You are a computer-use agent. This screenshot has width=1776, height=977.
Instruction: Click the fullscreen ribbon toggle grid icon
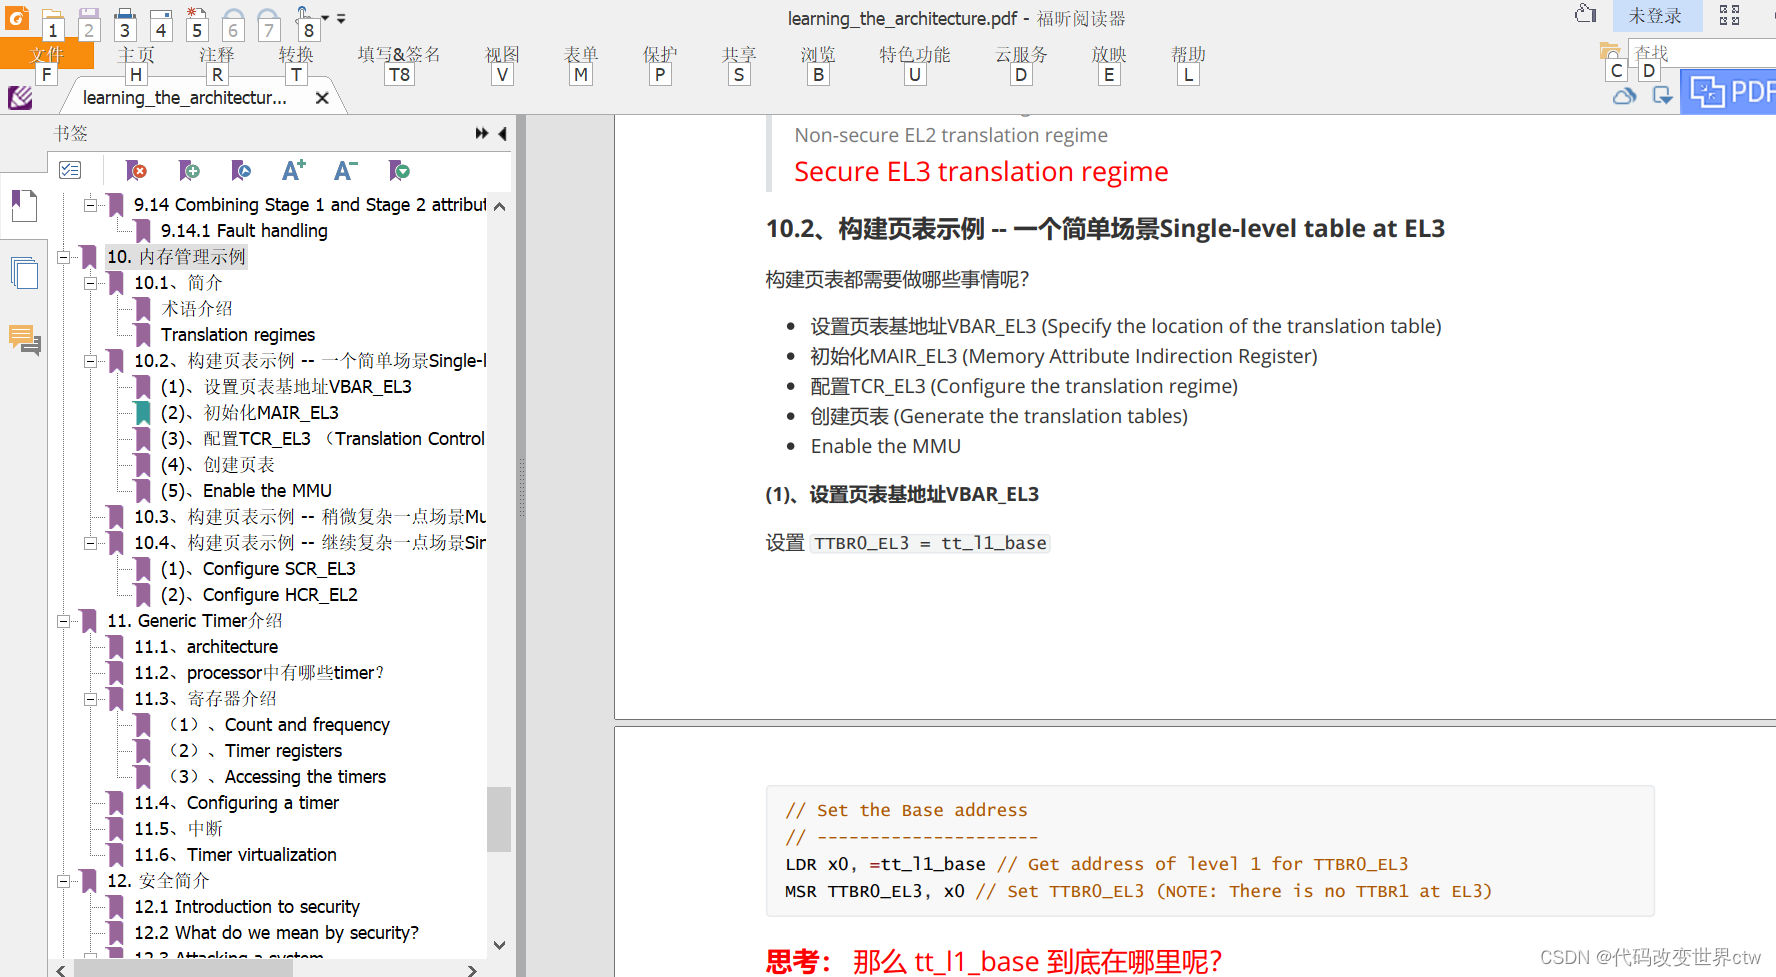click(x=1729, y=15)
